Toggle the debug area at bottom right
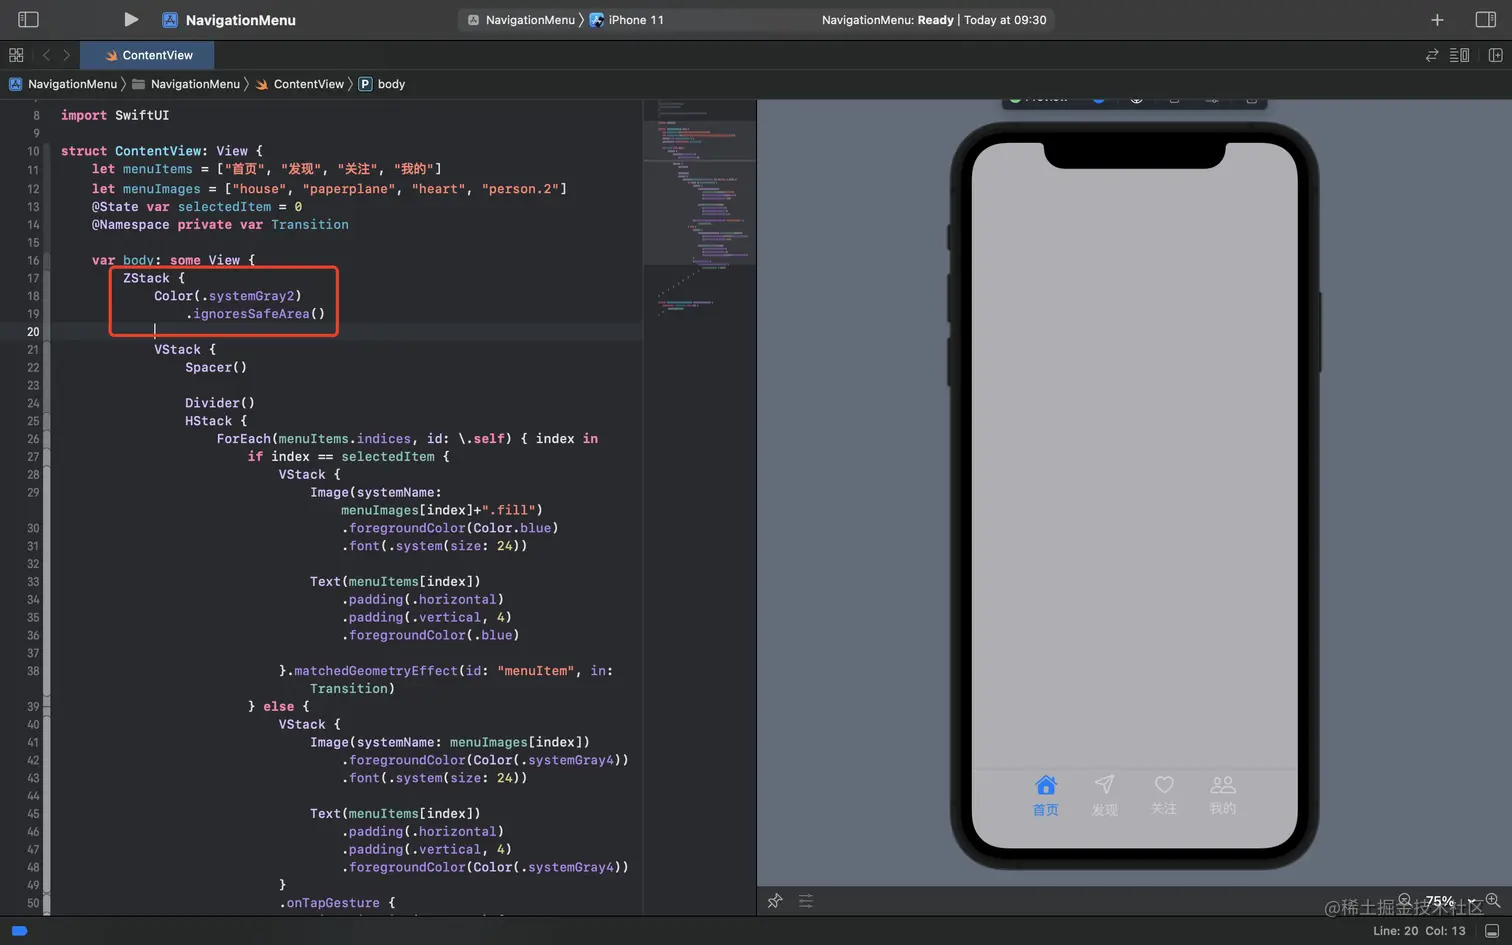This screenshot has height=945, width=1512. pos(1492,931)
